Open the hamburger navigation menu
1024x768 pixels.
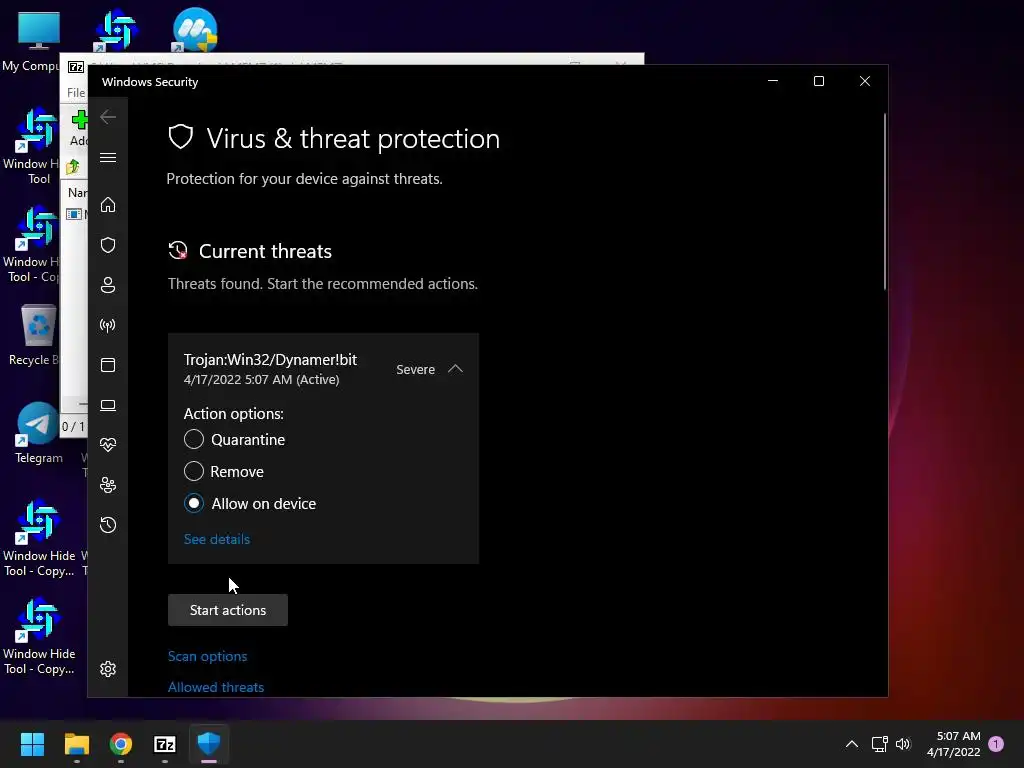pos(108,157)
